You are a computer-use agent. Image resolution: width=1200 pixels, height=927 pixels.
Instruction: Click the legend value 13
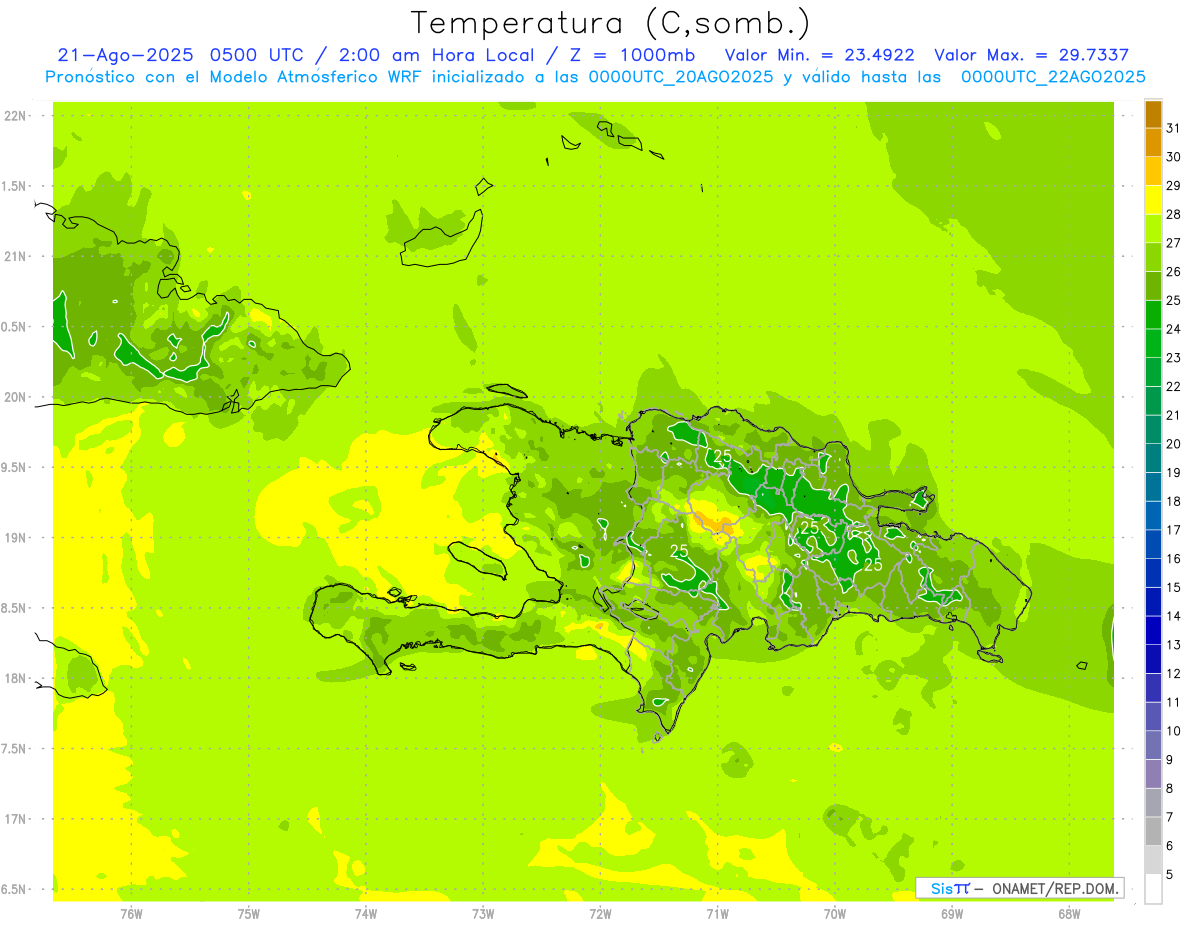click(x=1174, y=645)
